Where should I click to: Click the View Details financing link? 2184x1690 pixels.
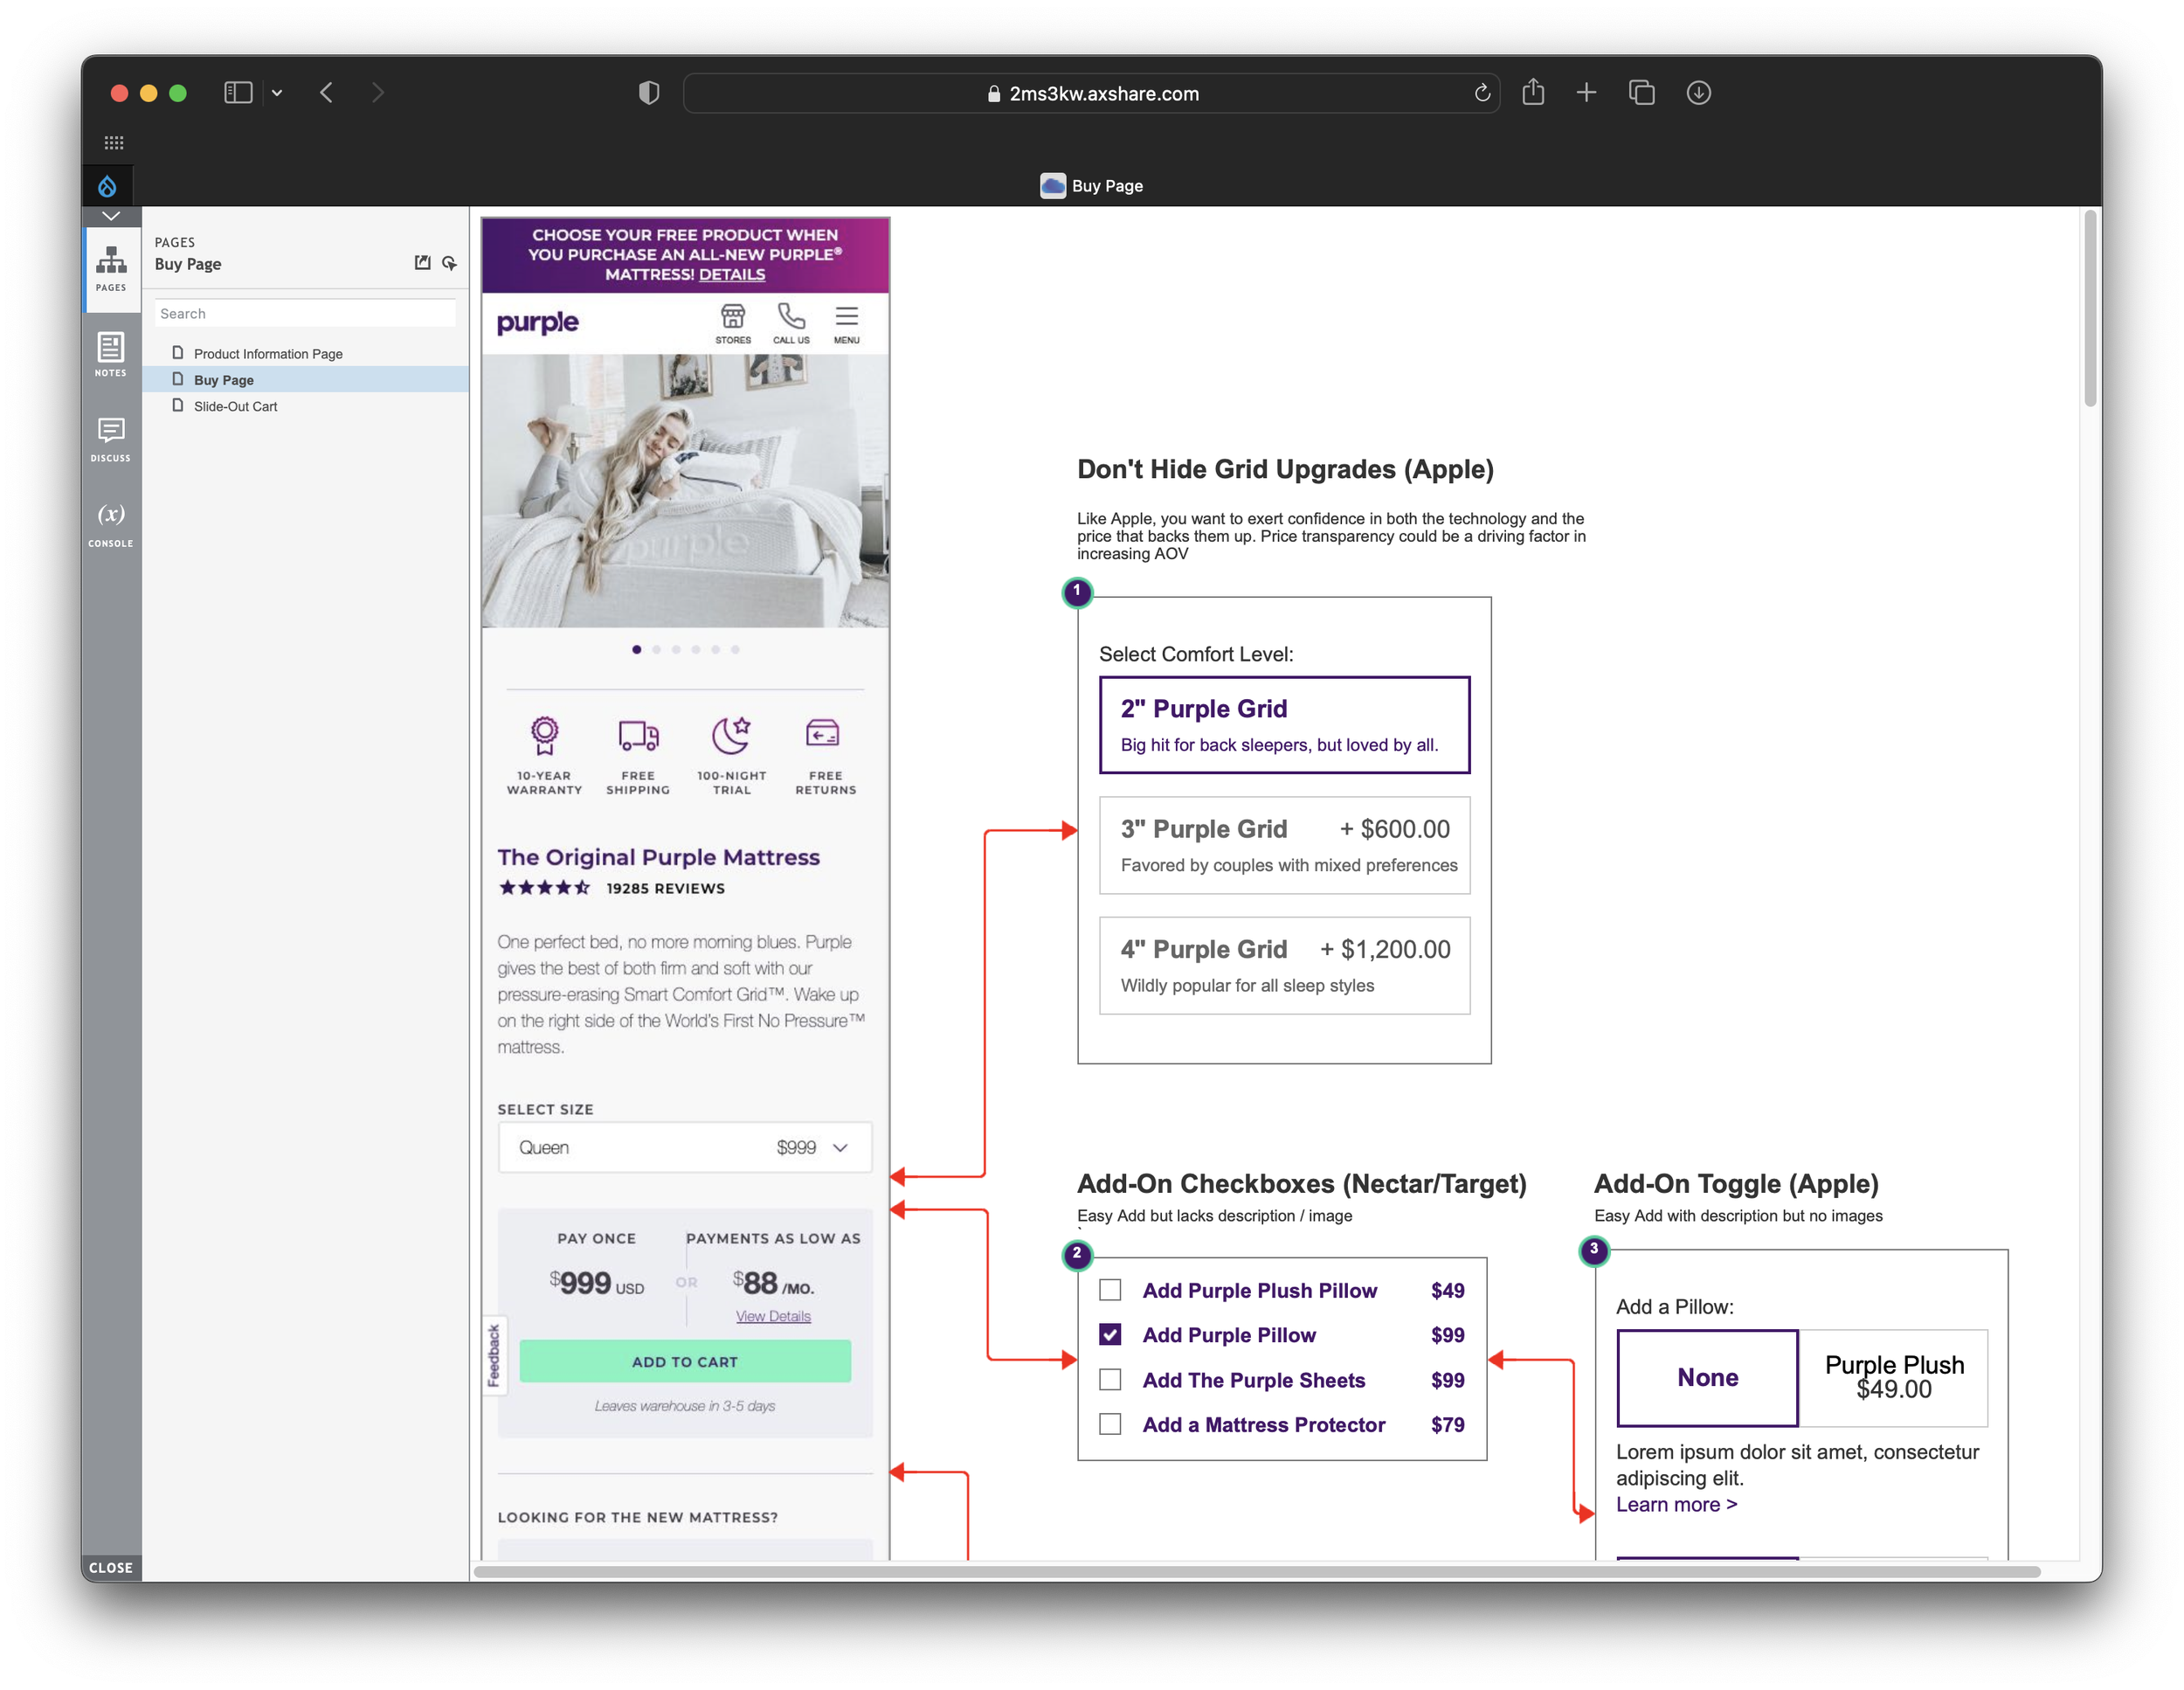point(773,1316)
